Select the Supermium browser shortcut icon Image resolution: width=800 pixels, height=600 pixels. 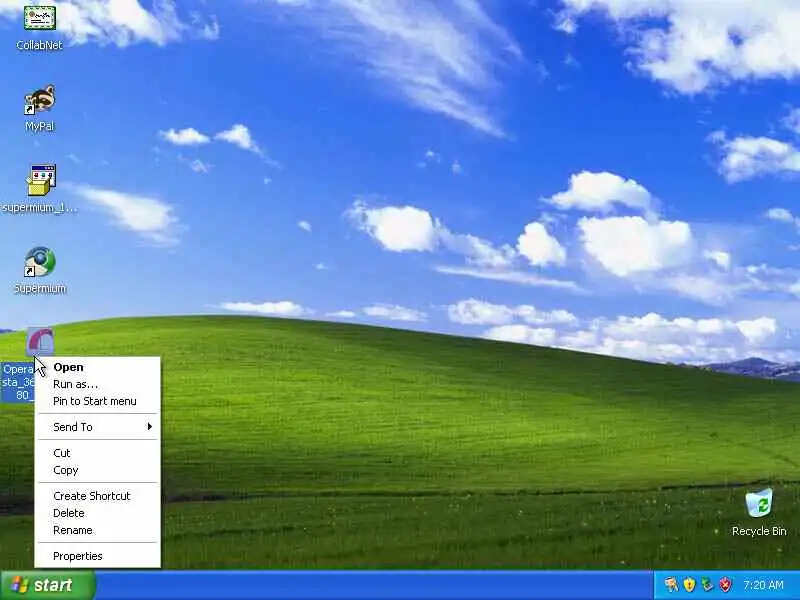pyautogui.click(x=40, y=262)
